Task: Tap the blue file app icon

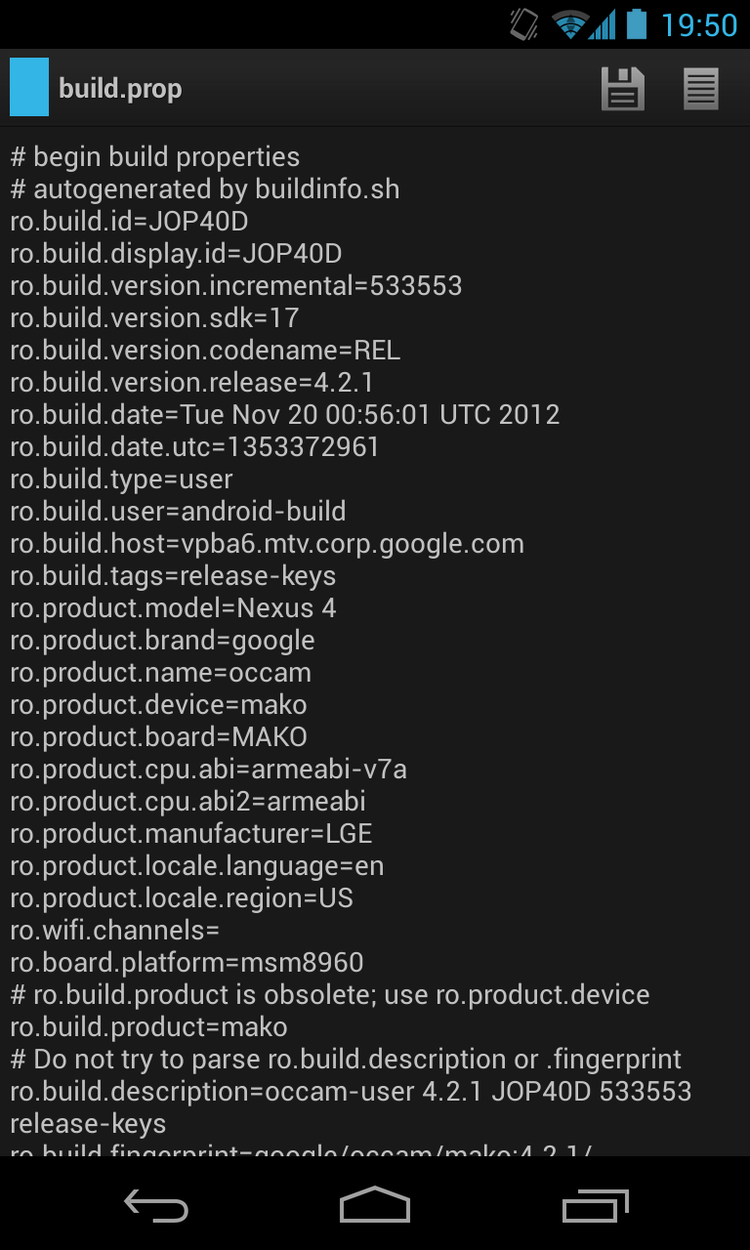Action: [x=29, y=88]
